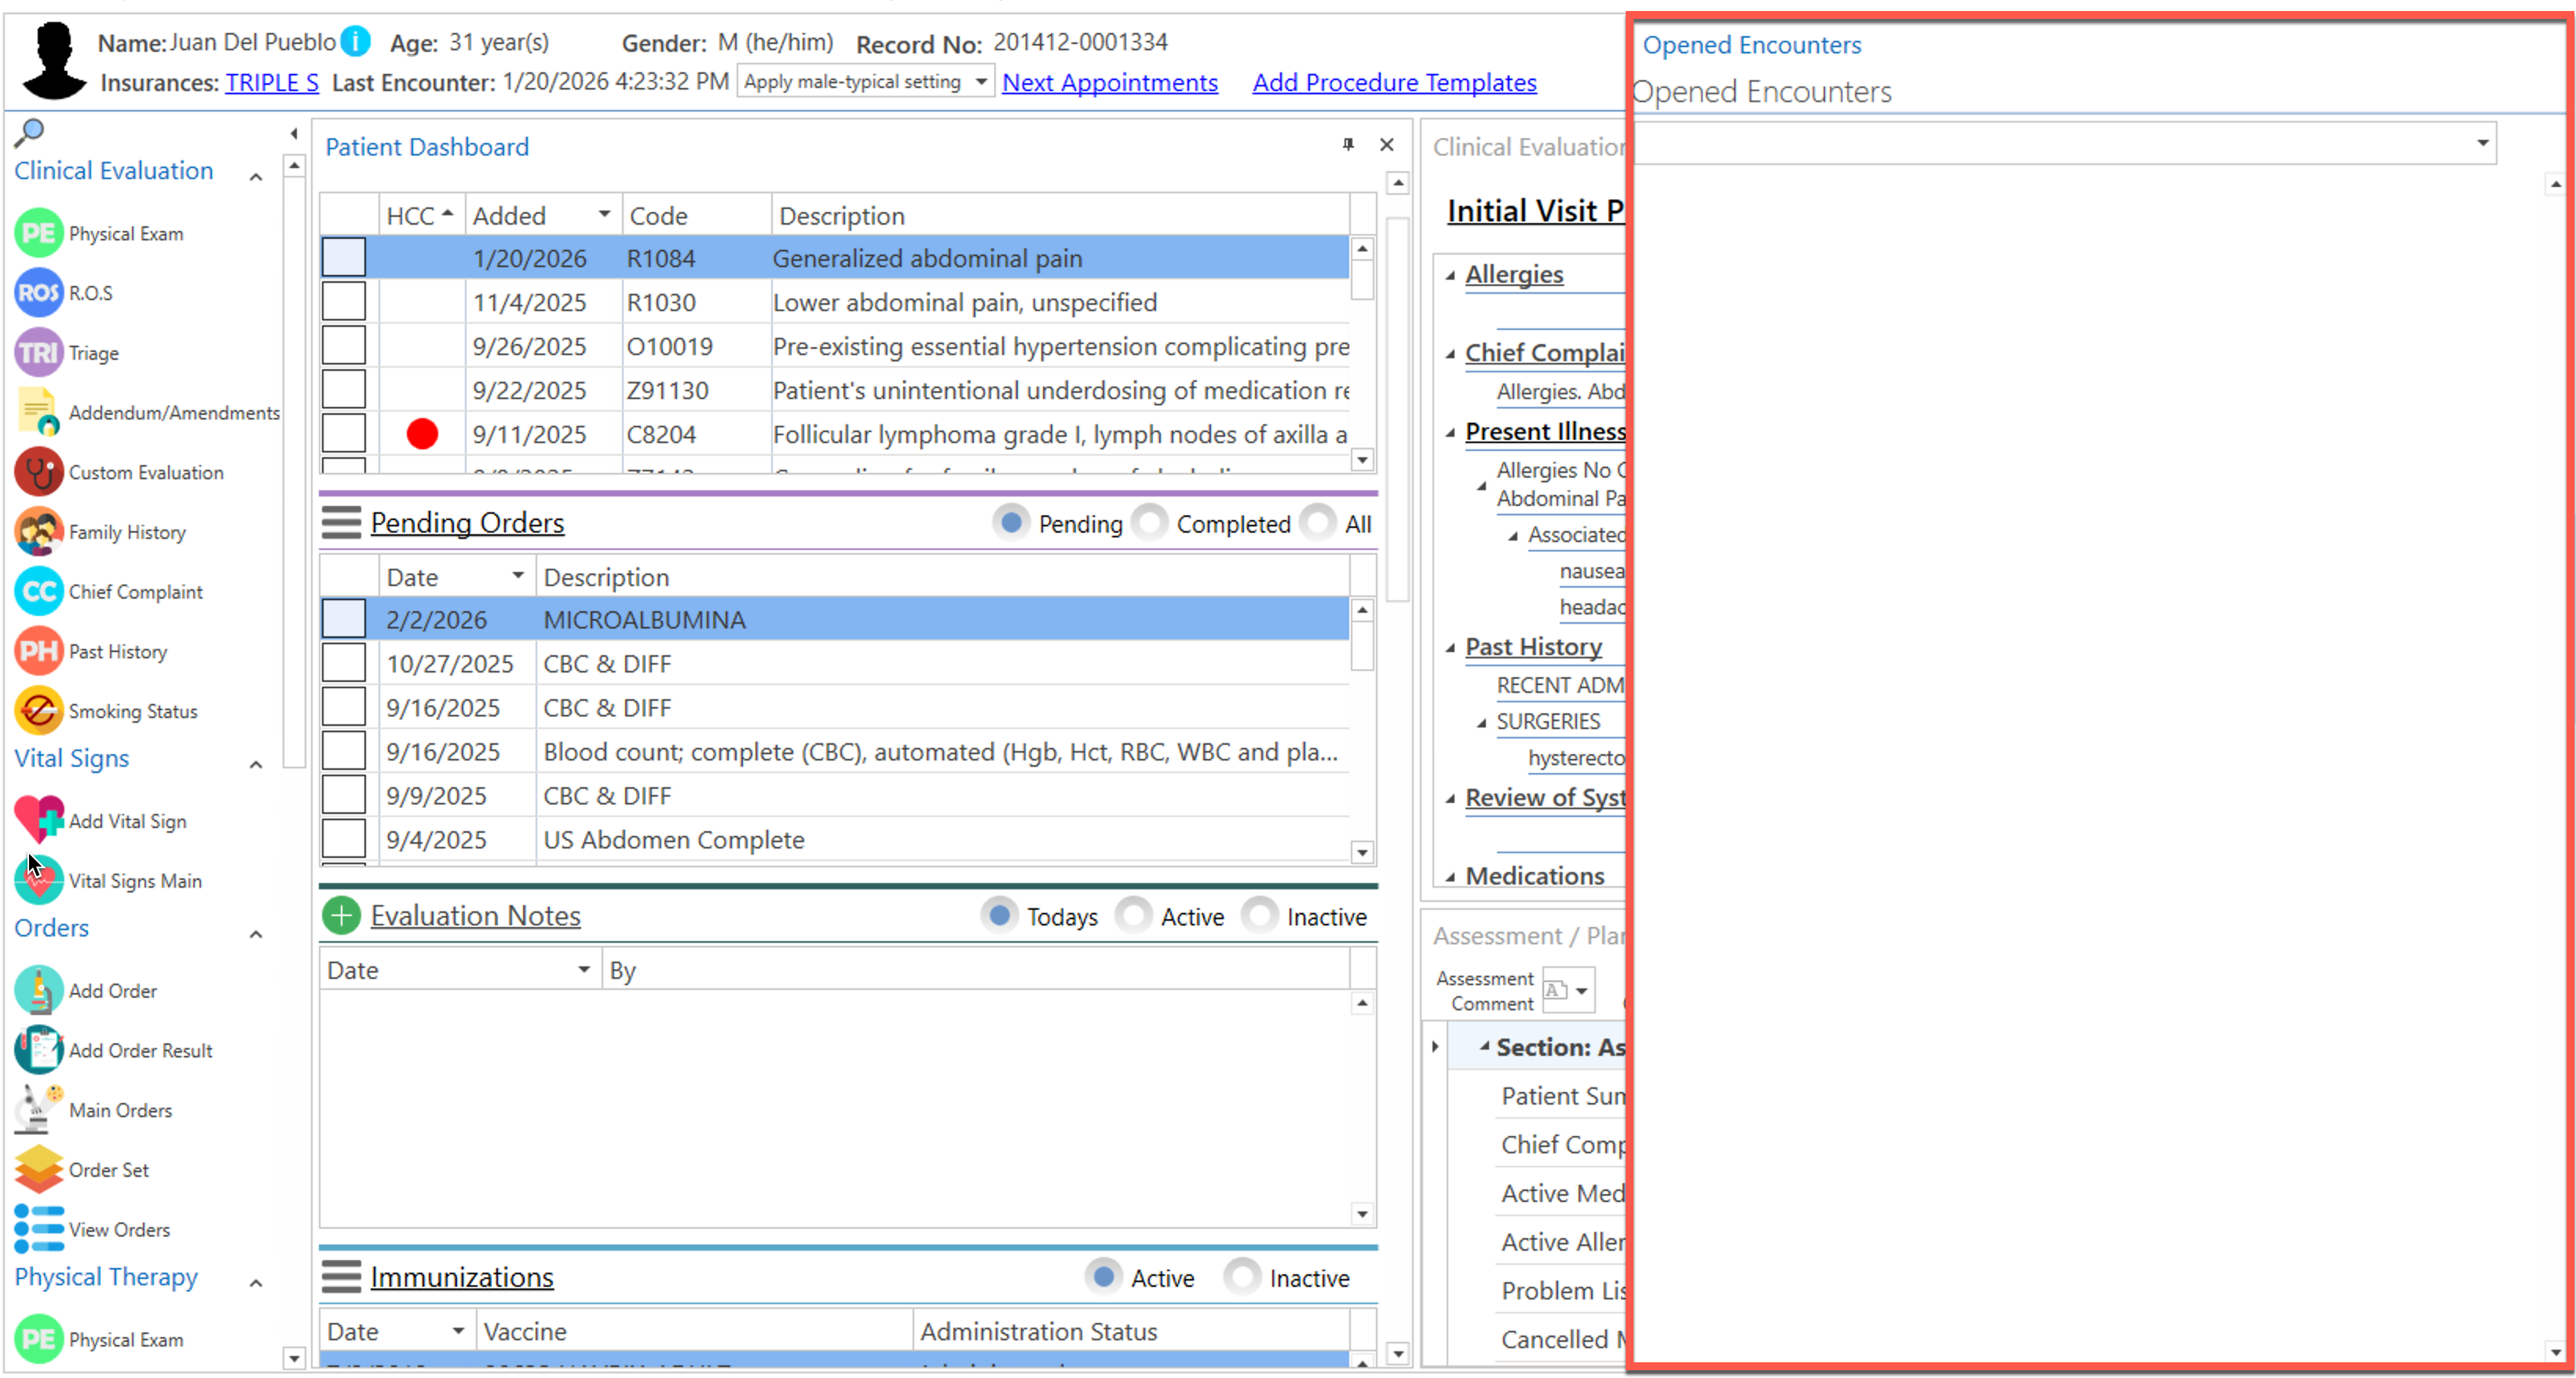Click the search magnifier icon in sidebar
The height and width of the screenshot is (1378, 2576).
pos(30,131)
